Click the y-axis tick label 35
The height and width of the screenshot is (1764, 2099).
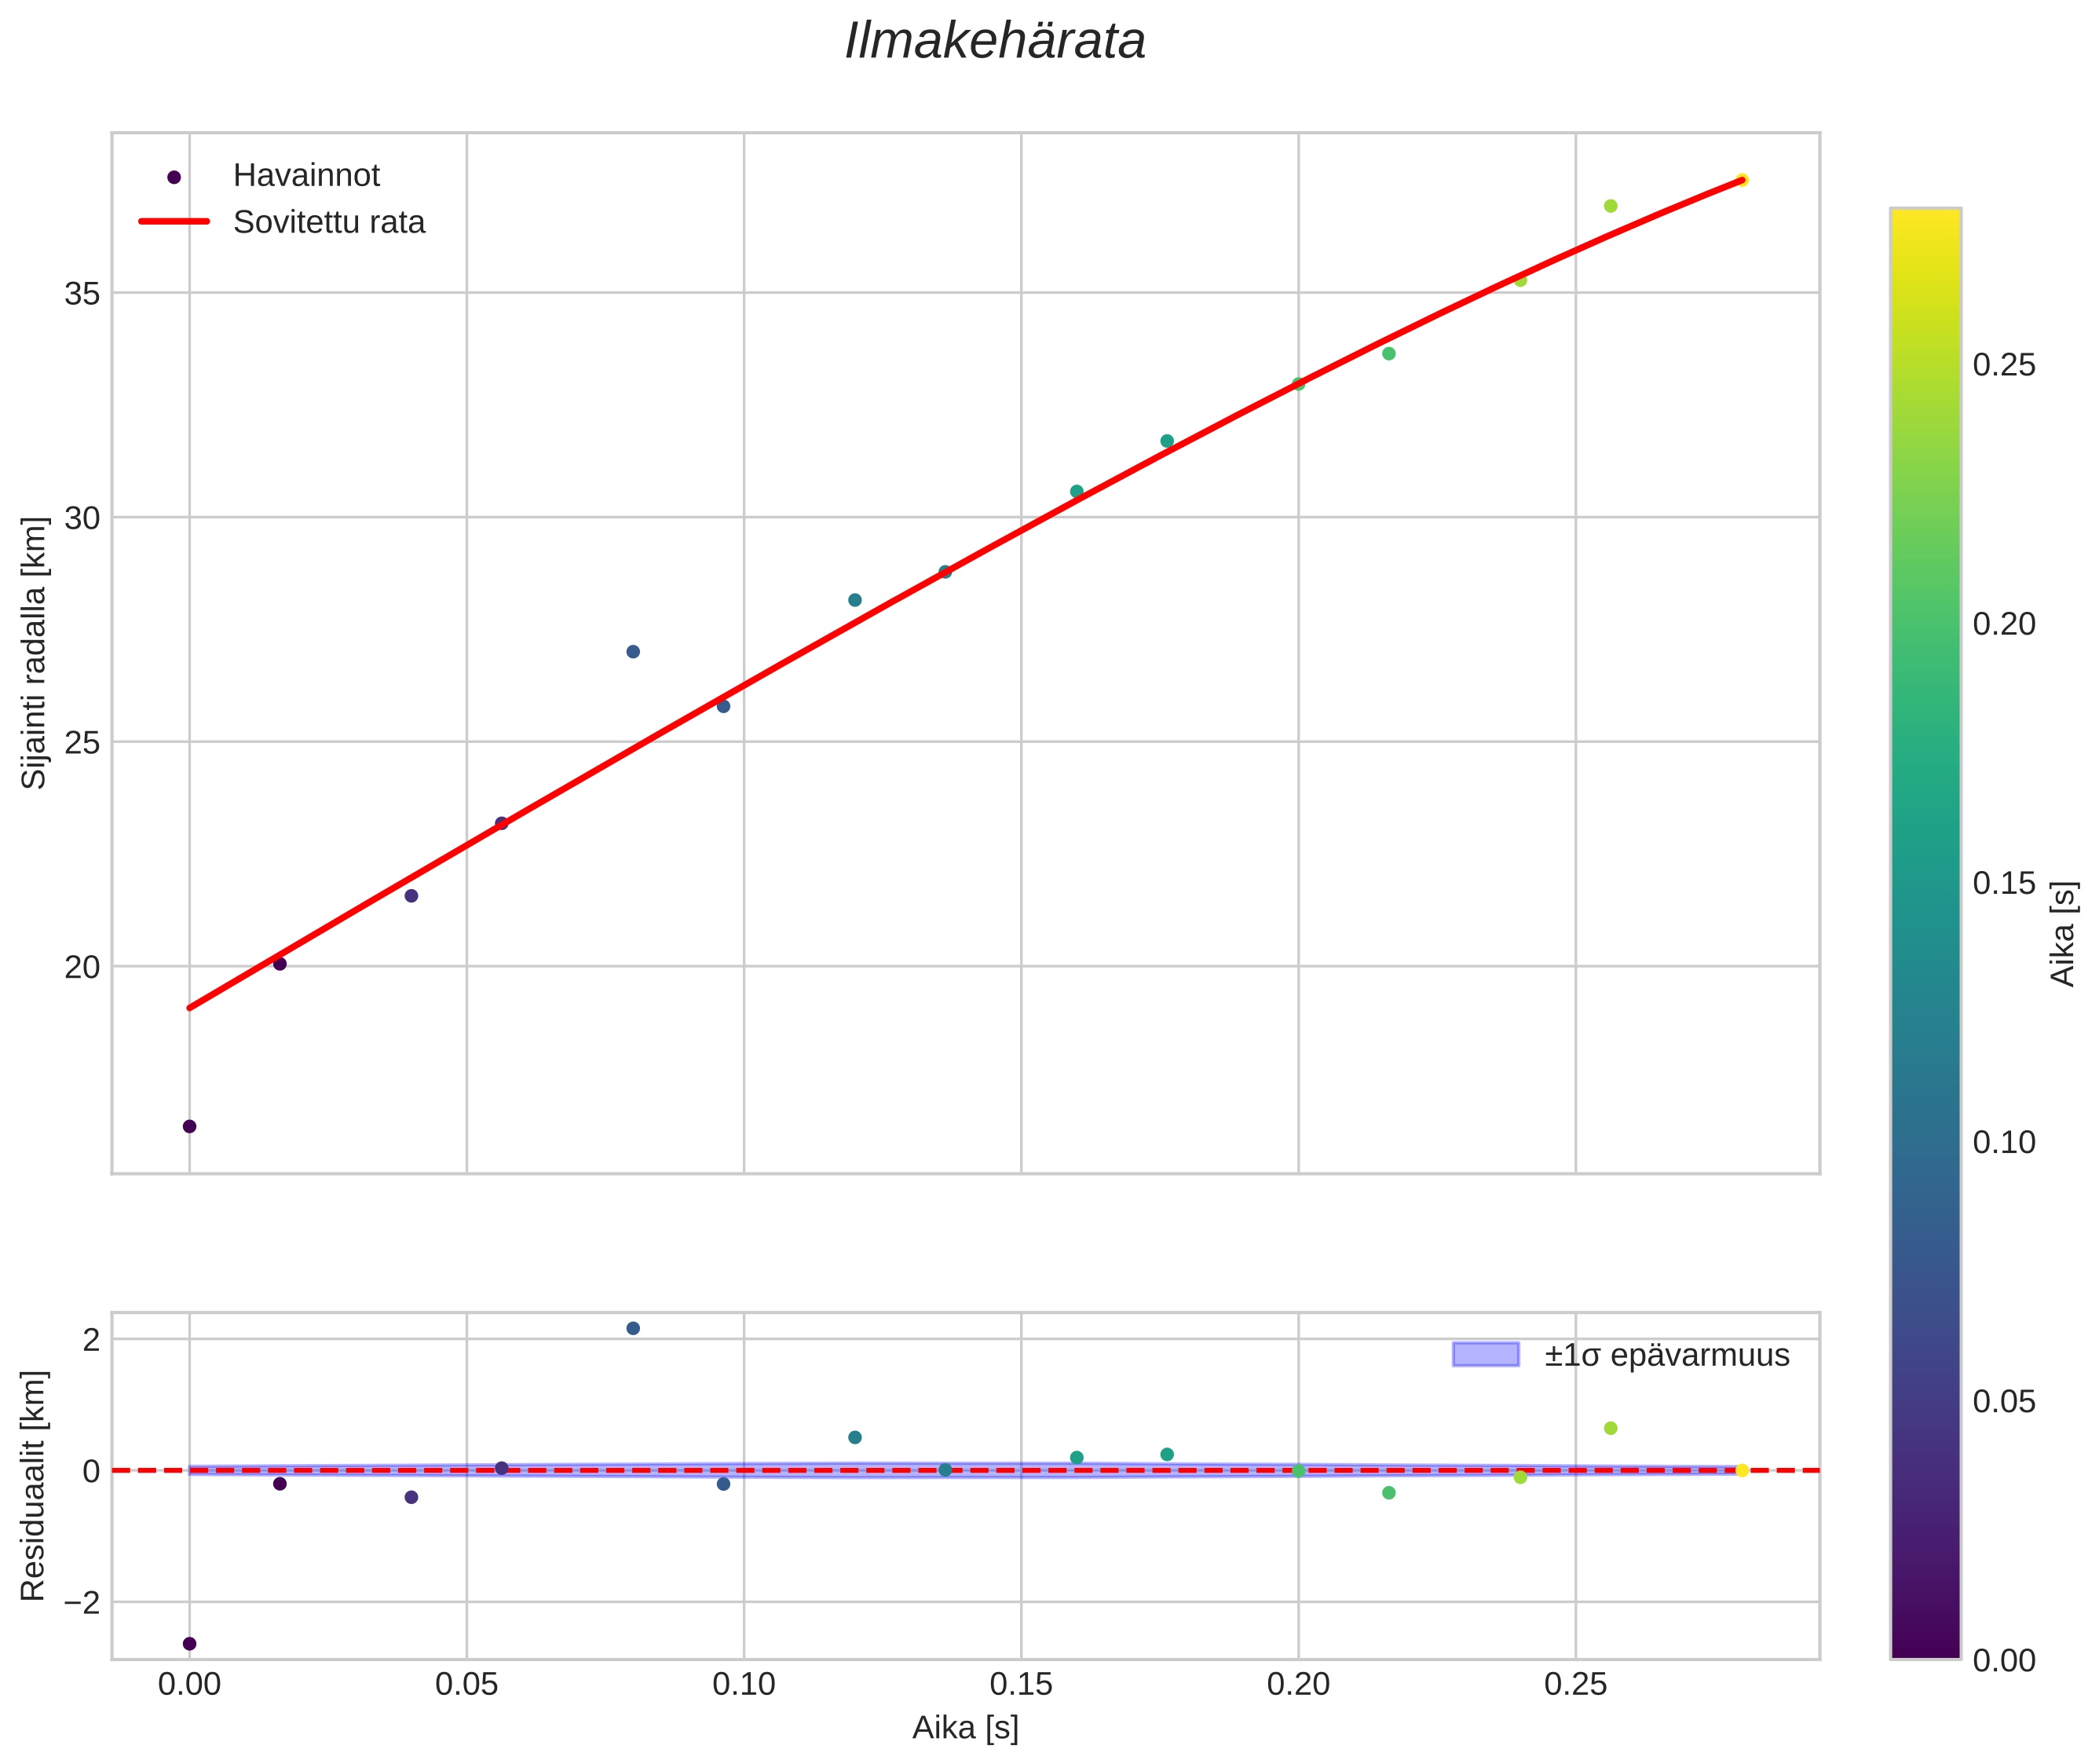point(82,294)
